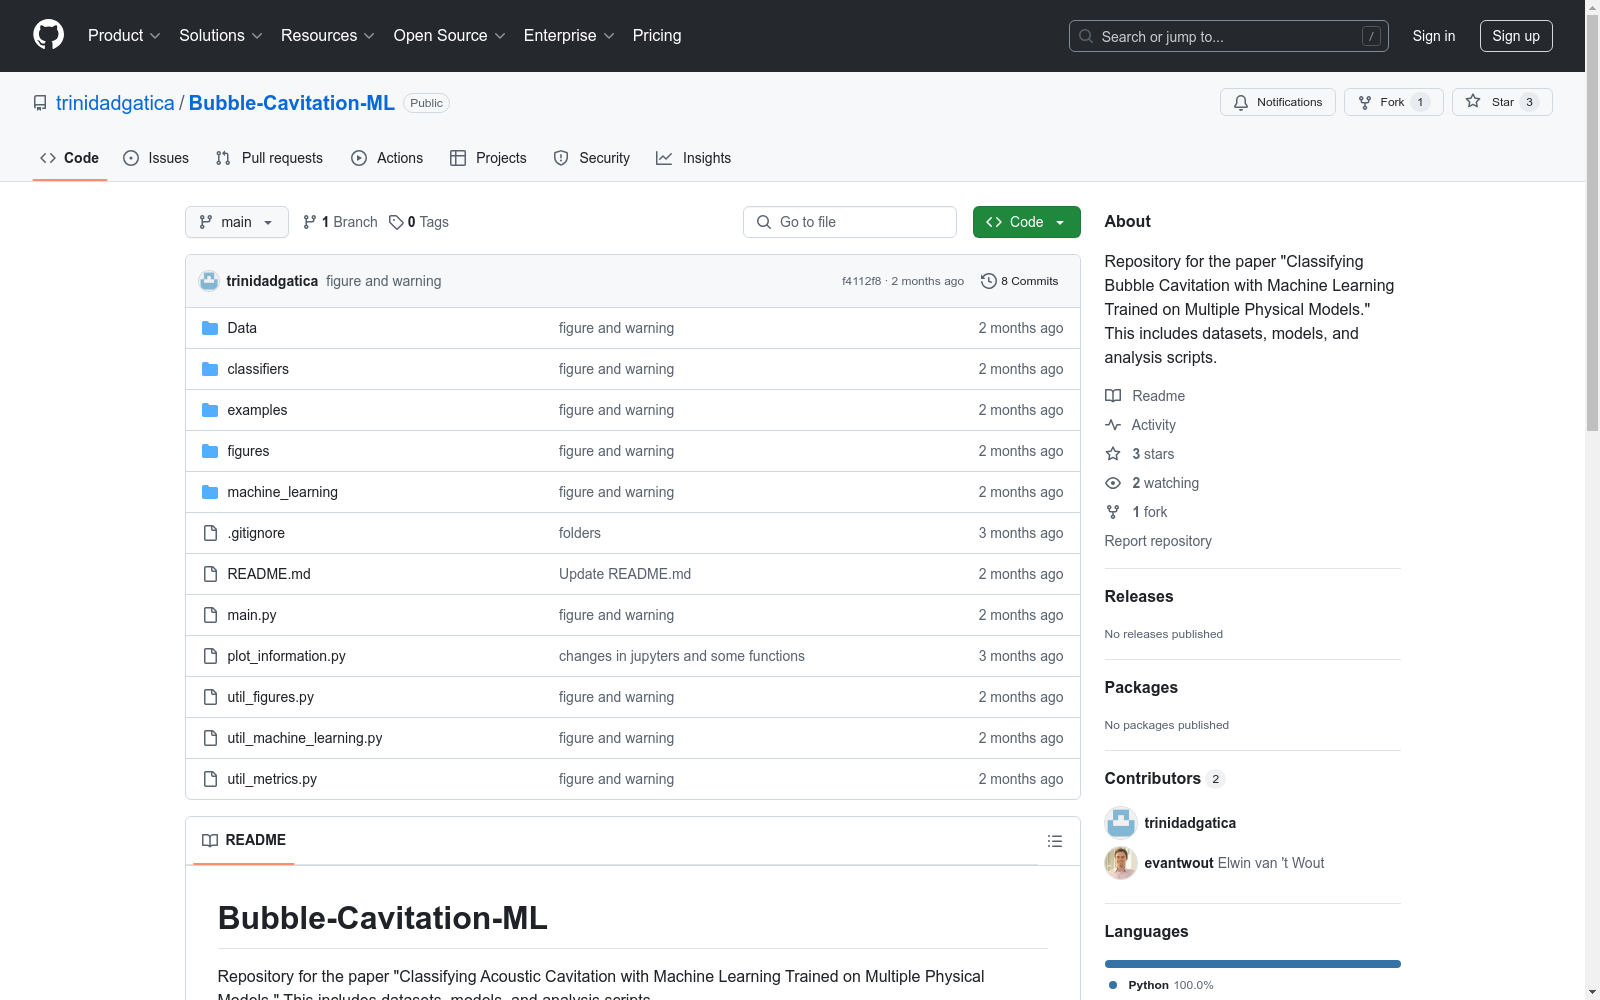Click the util_metrics.py file icon
Viewport: 1600px width, 1000px height.
[x=210, y=779]
